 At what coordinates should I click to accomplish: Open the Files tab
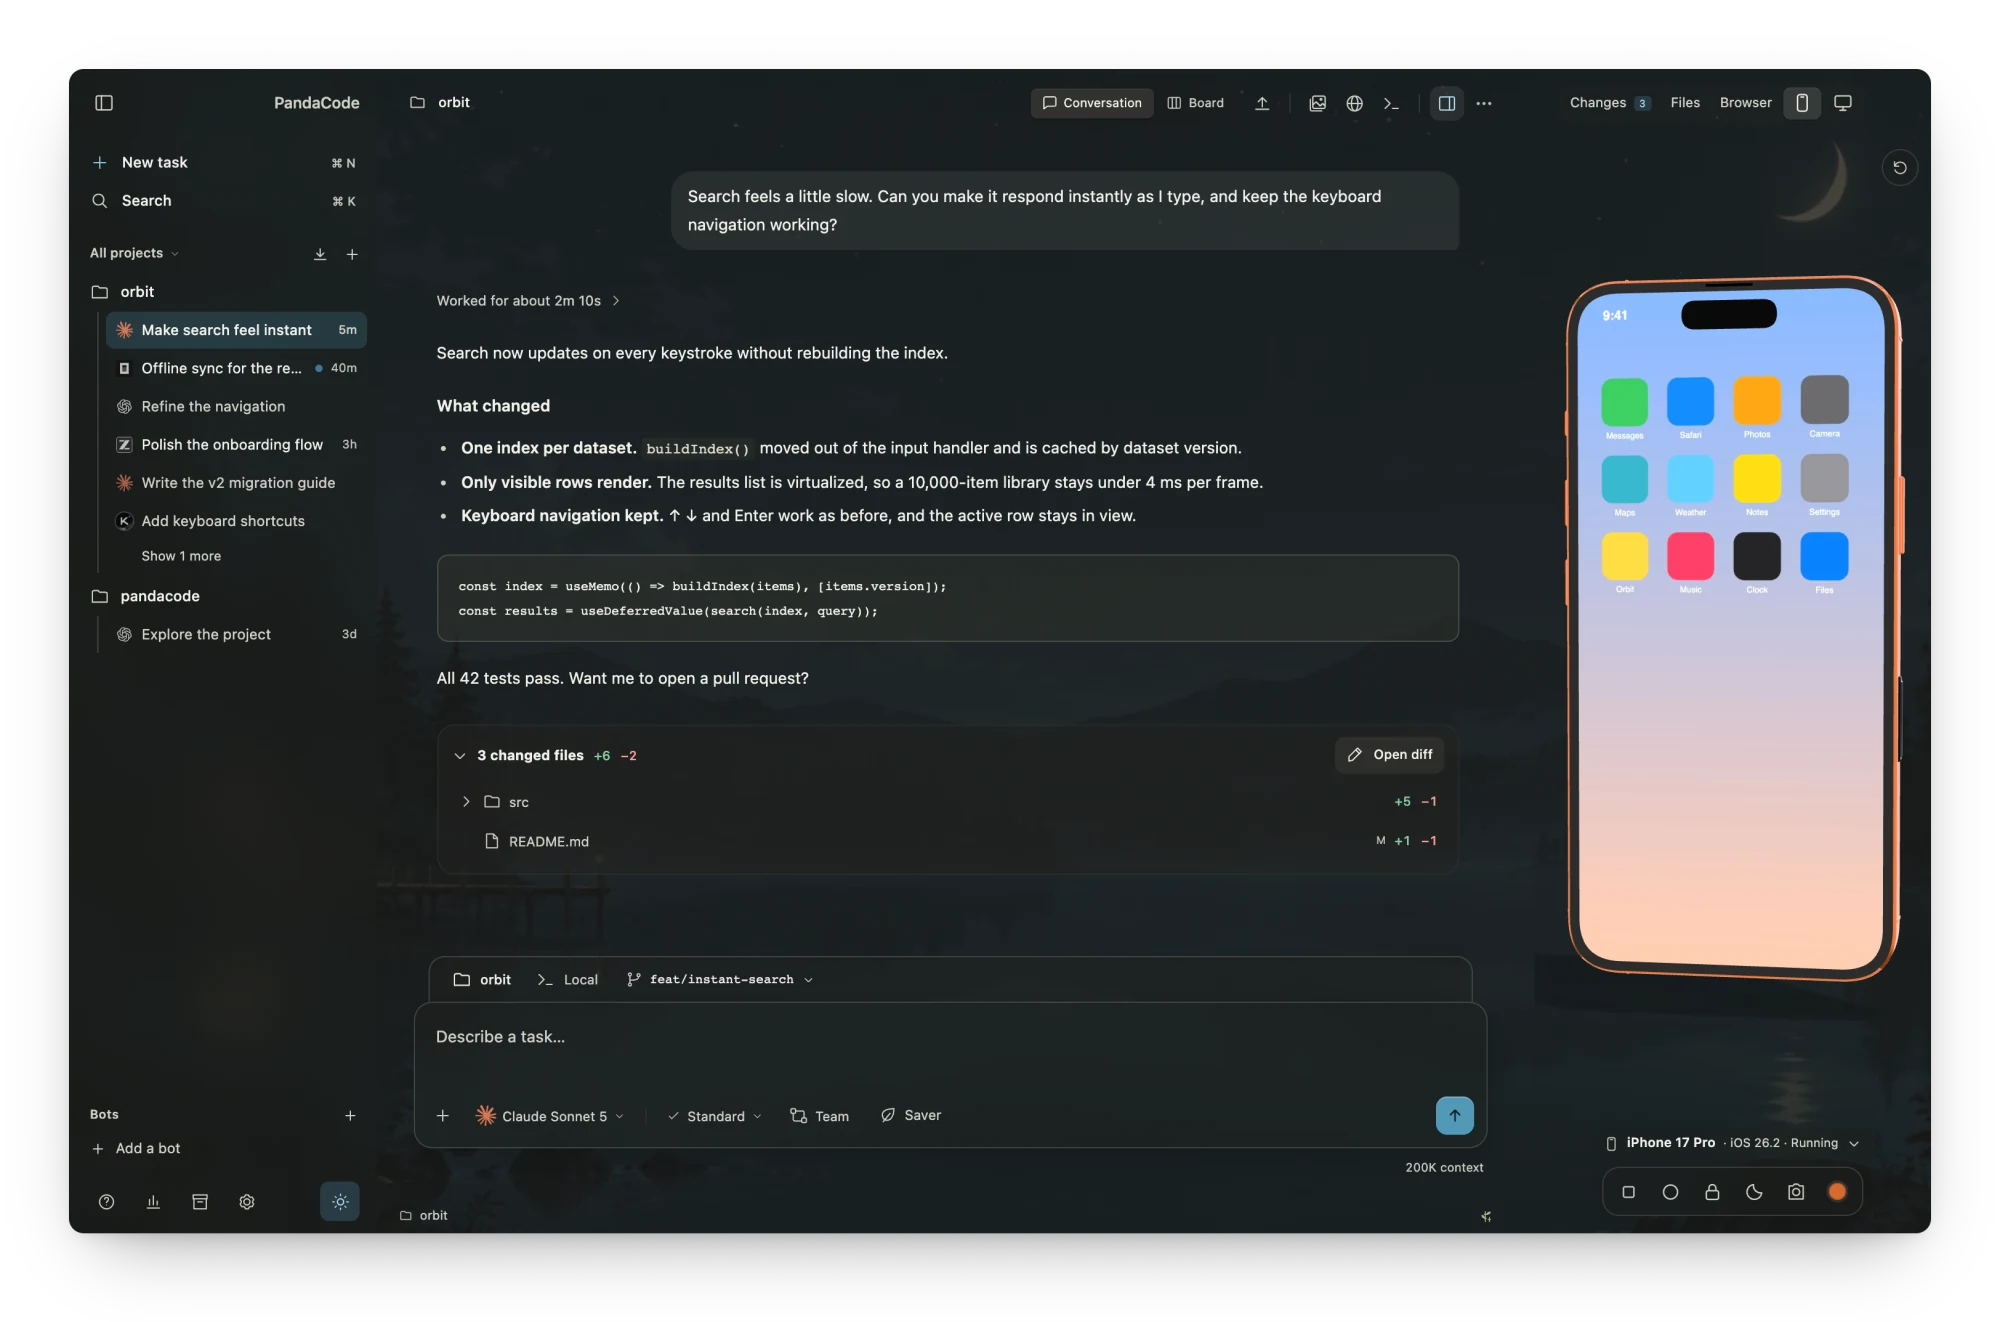pos(1685,103)
